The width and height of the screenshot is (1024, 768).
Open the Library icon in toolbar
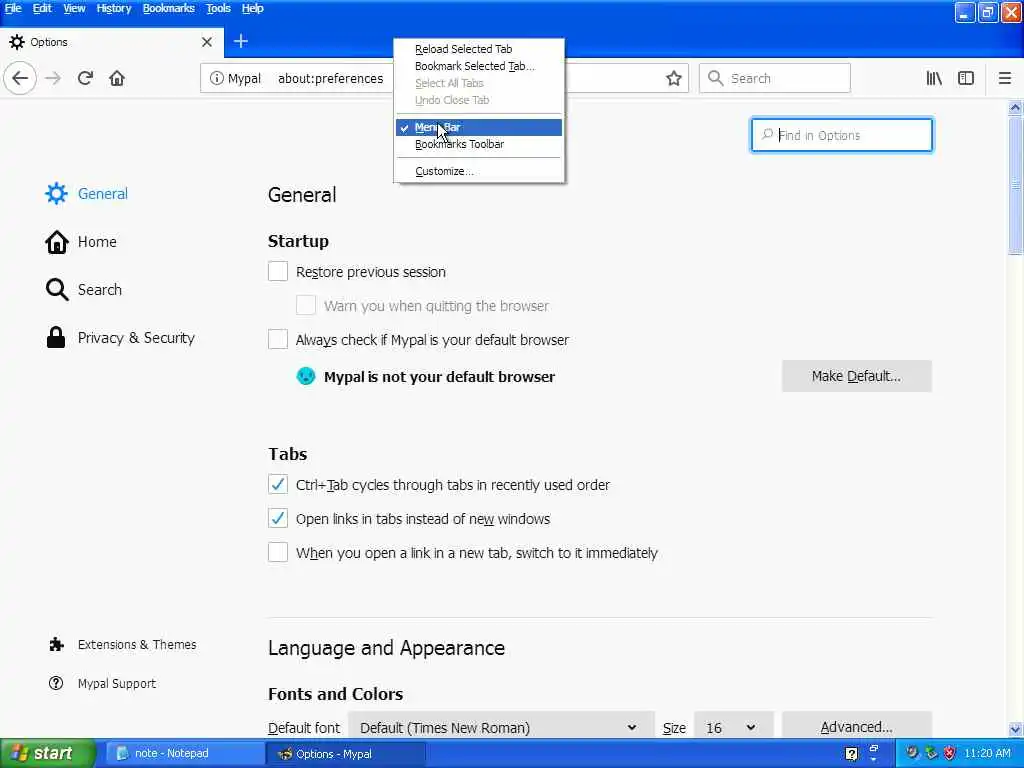tap(934, 78)
